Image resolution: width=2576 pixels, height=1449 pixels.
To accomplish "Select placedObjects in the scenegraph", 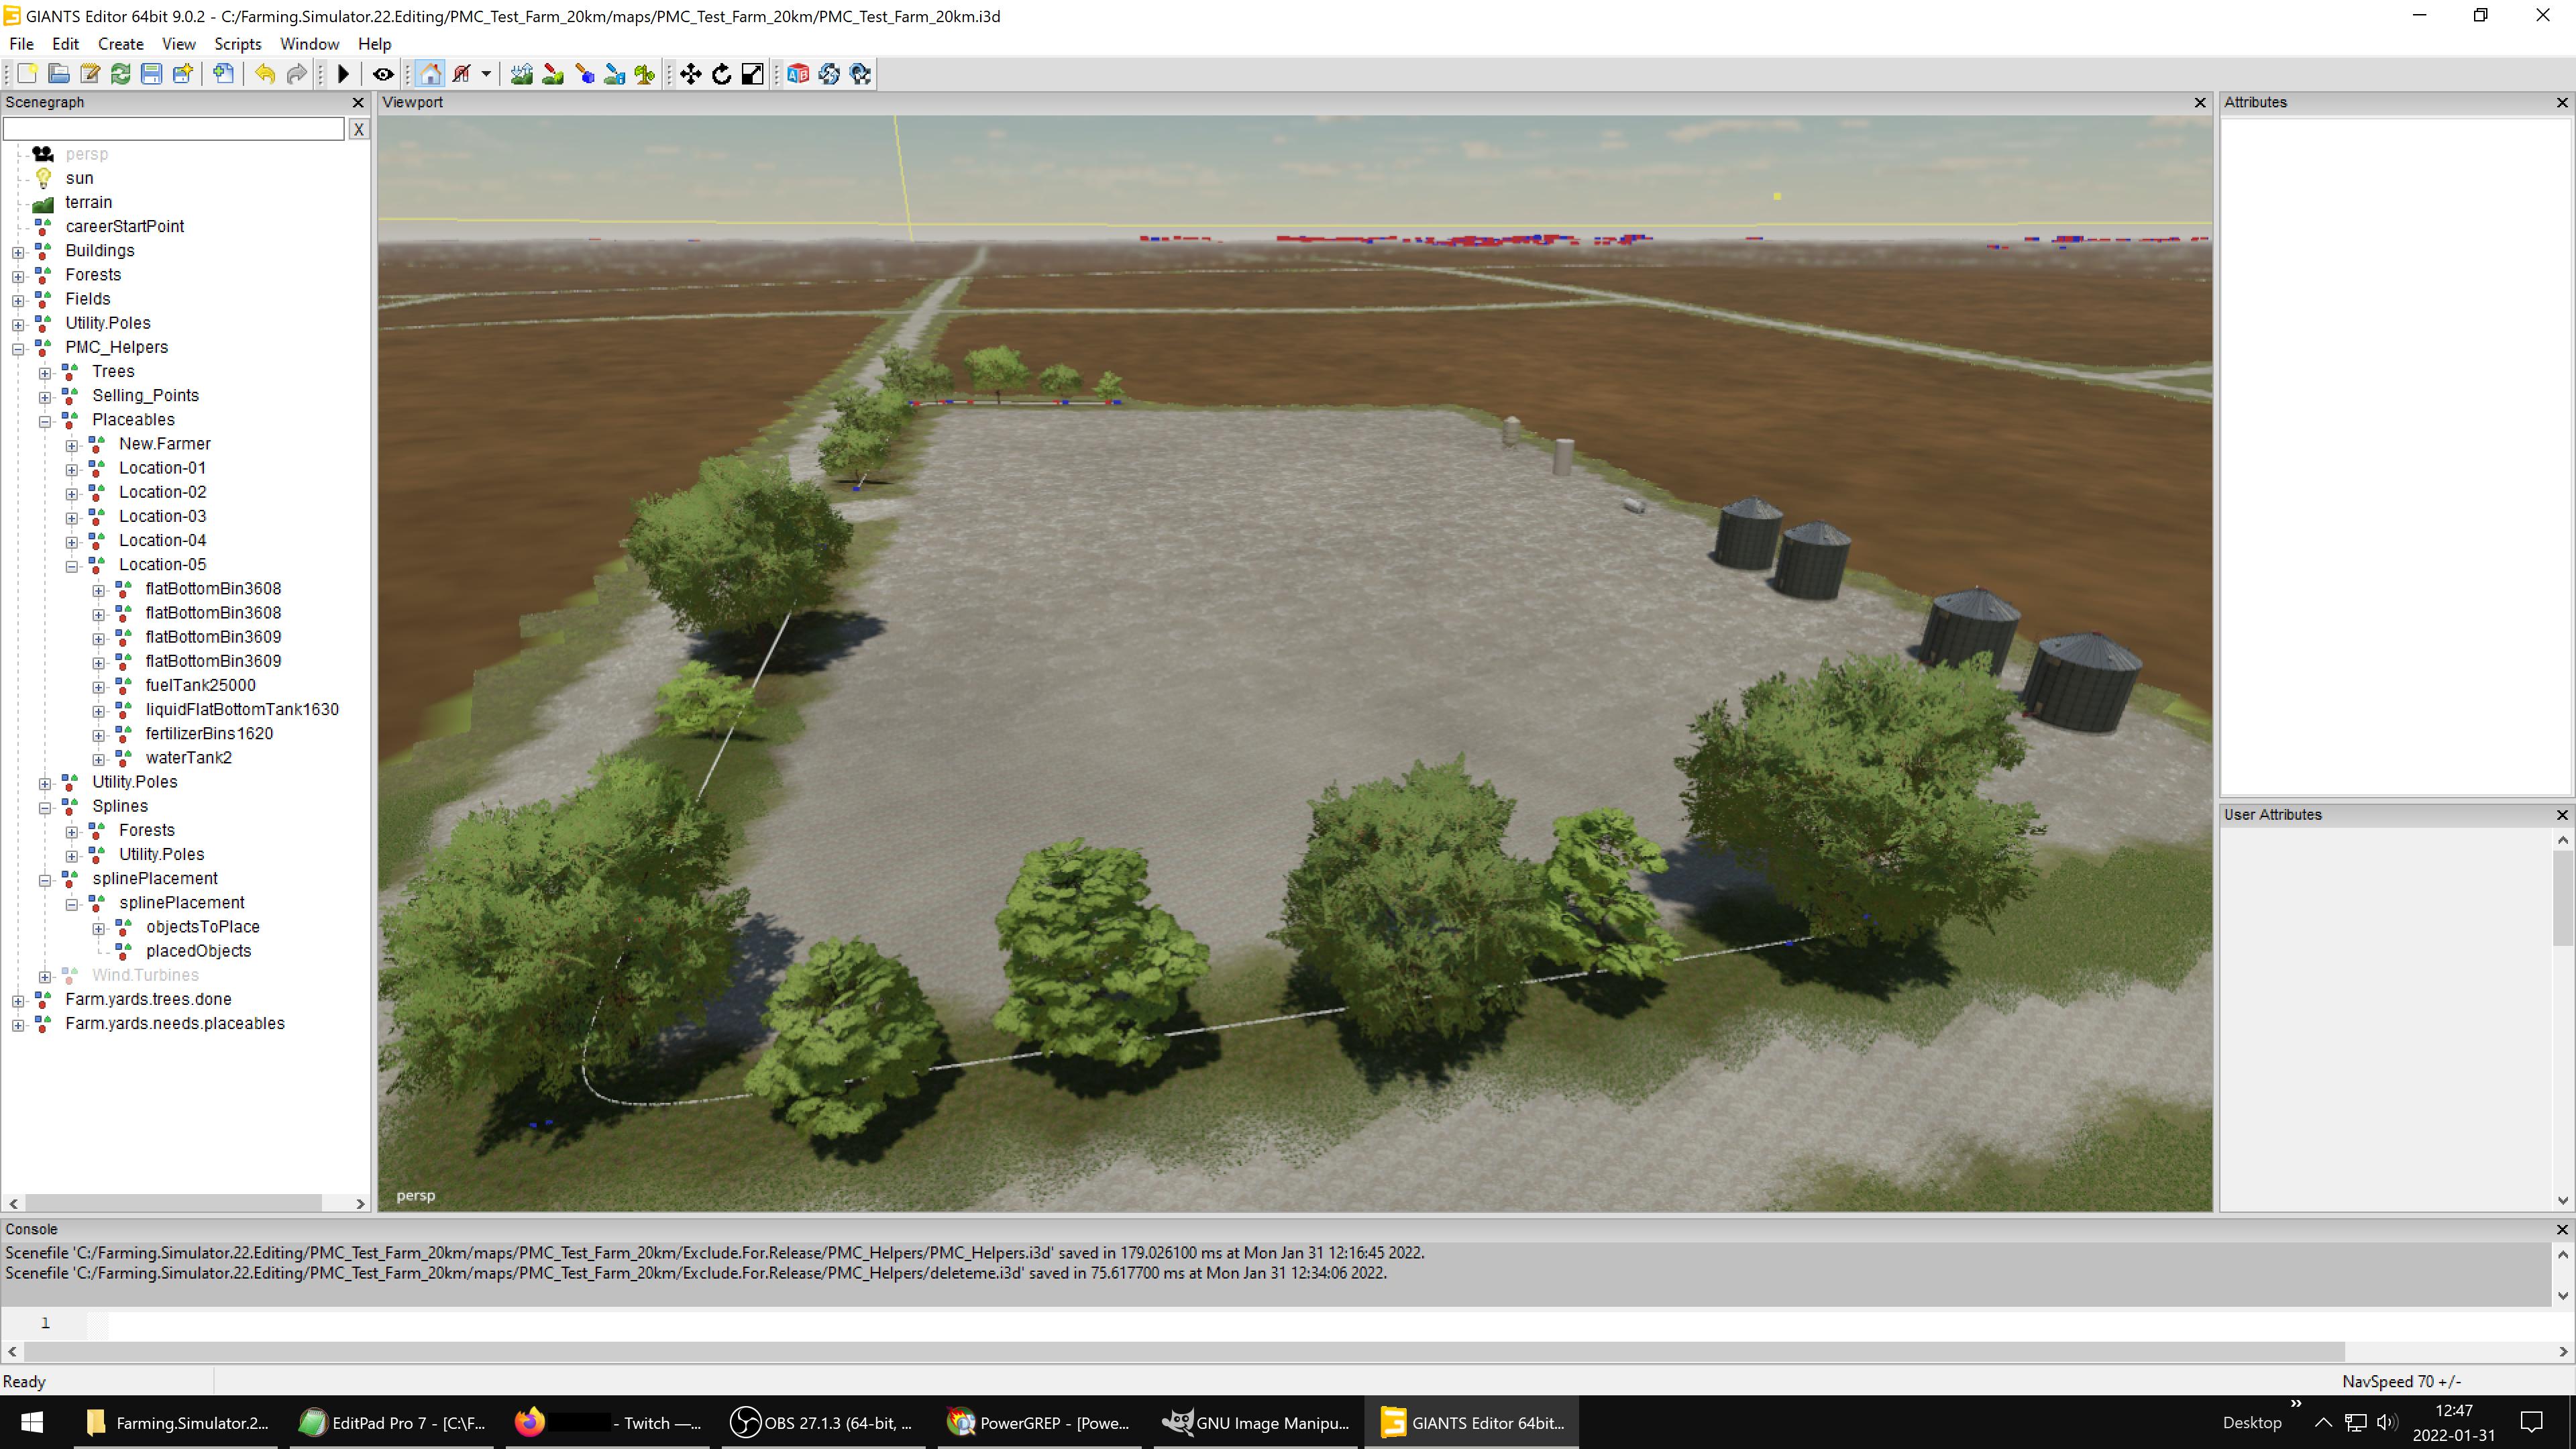I will (199, 951).
